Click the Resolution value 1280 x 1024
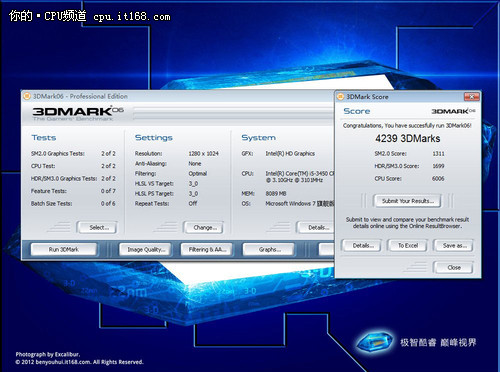Image resolution: width=500 pixels, height=372 pixels. [x=203, y=154]
